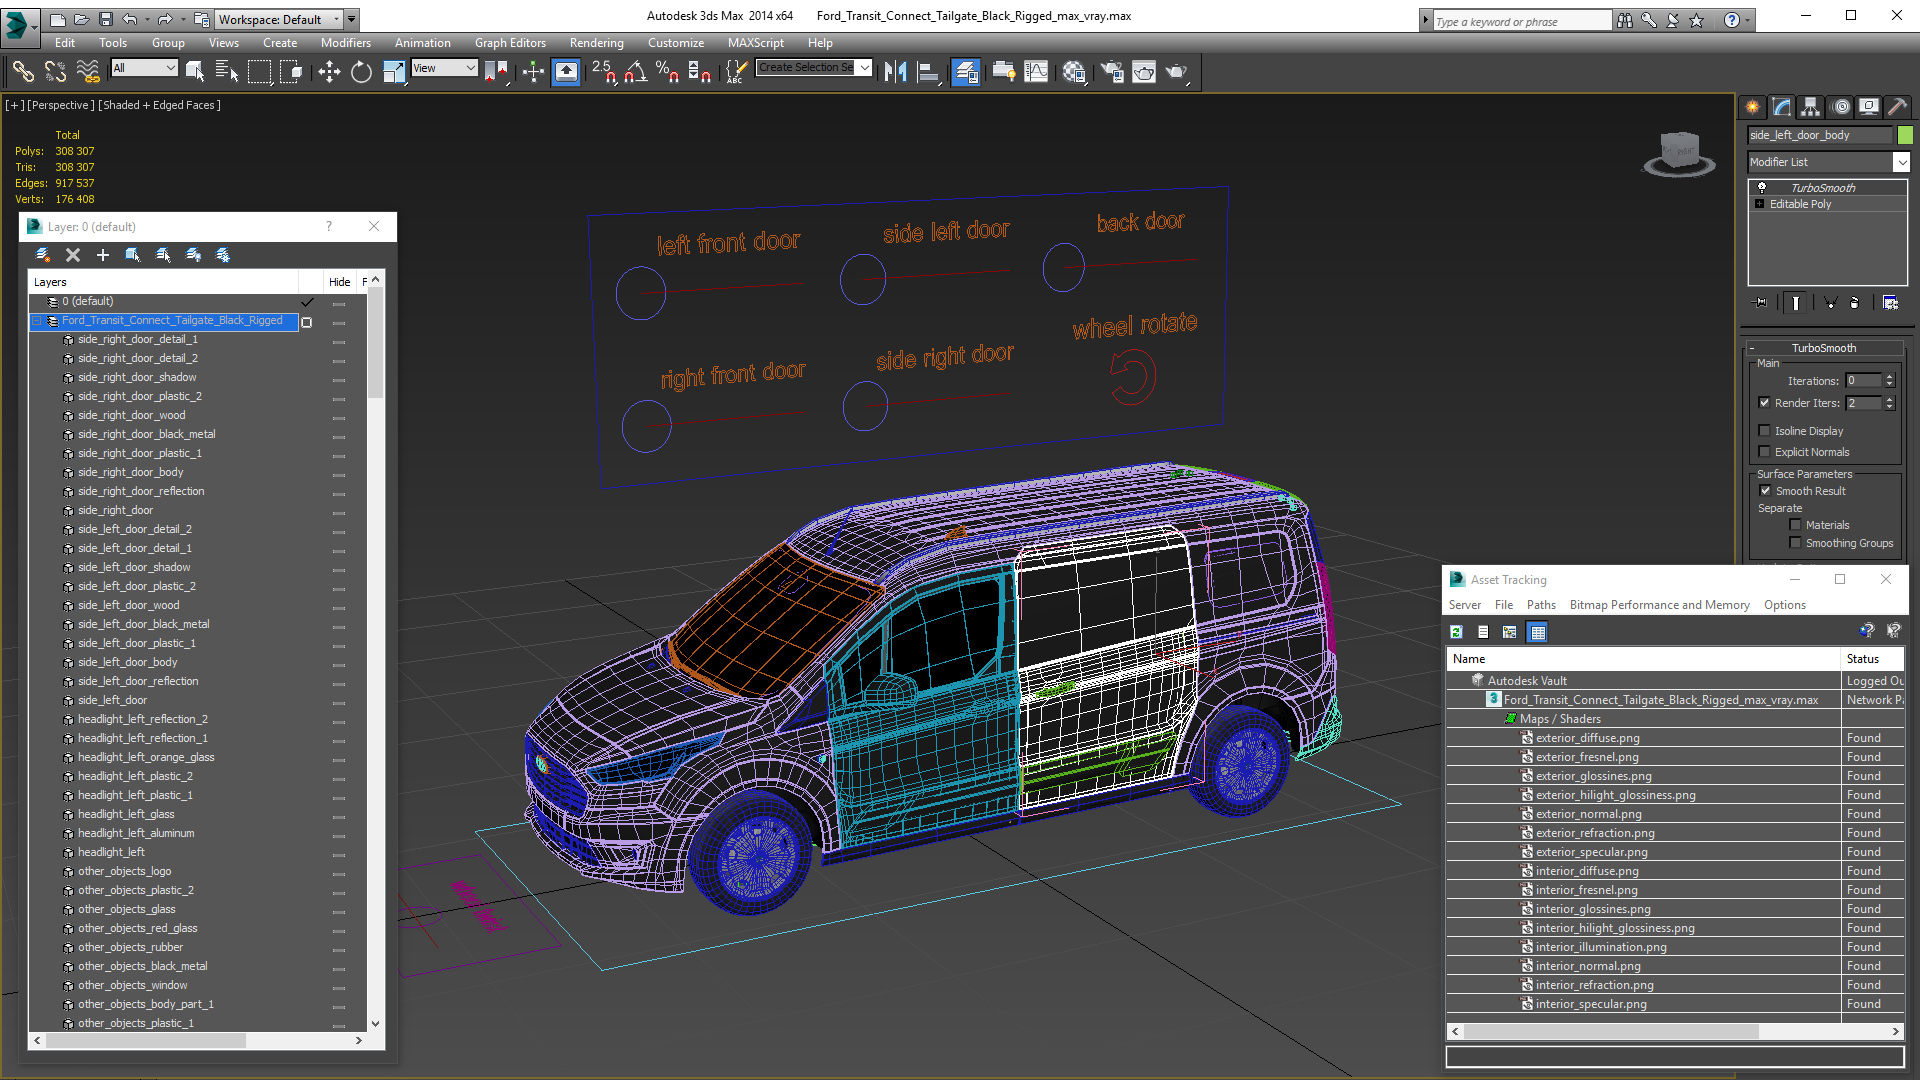
Task: Toggle TurboSmooth modifier lightbulb
Action: [1762, 187]
